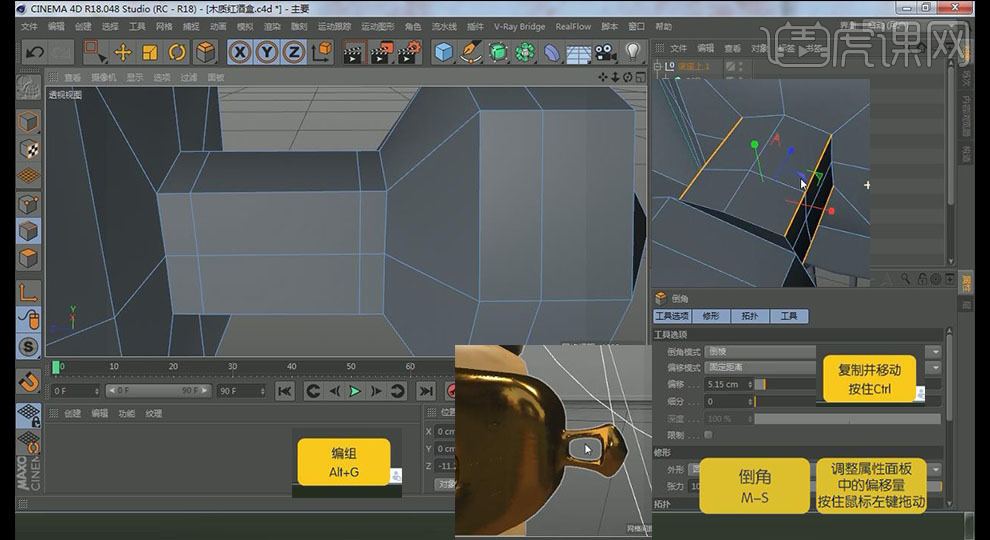Render the current active view
990x540 pixels.
point(354,52)
